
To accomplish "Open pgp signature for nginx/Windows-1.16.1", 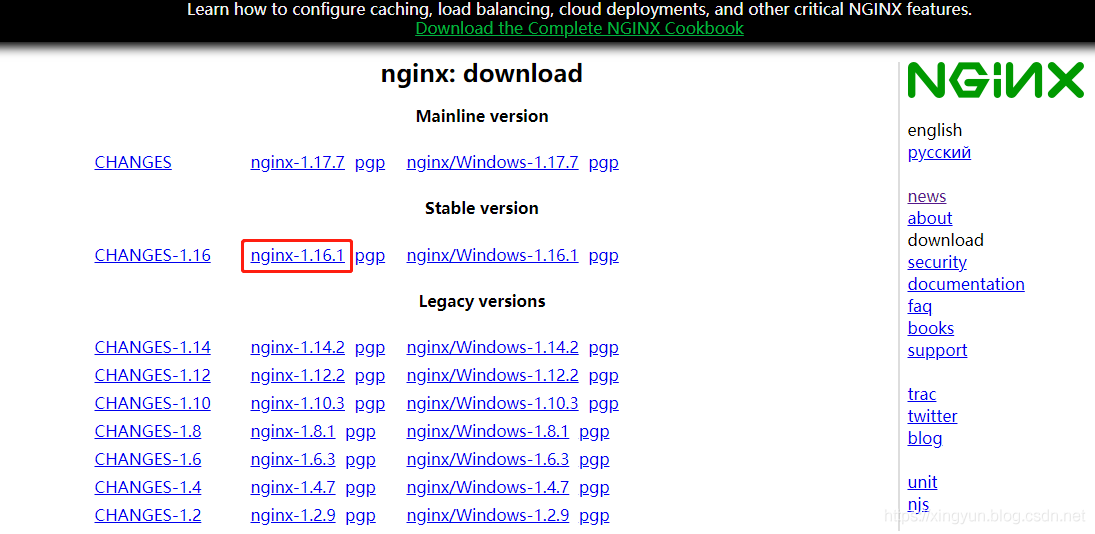I will [x=603, y=257].
